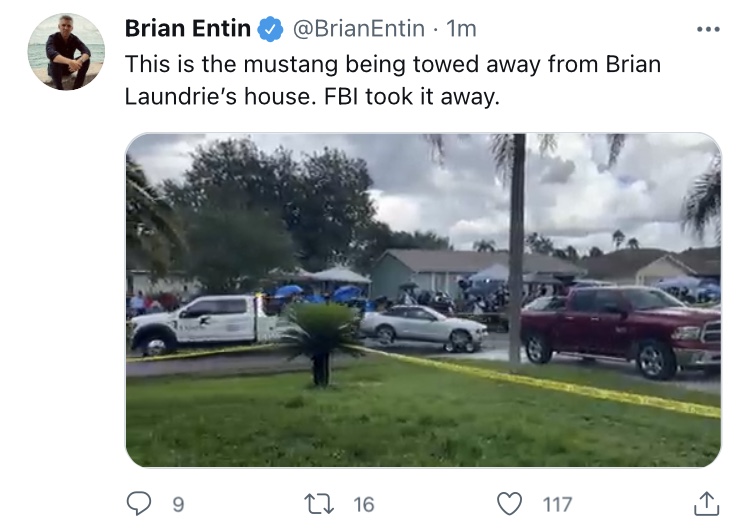736x531 pixels.
Task: Go to @BrianEntin handle
Action: click(x=359, y=29)
